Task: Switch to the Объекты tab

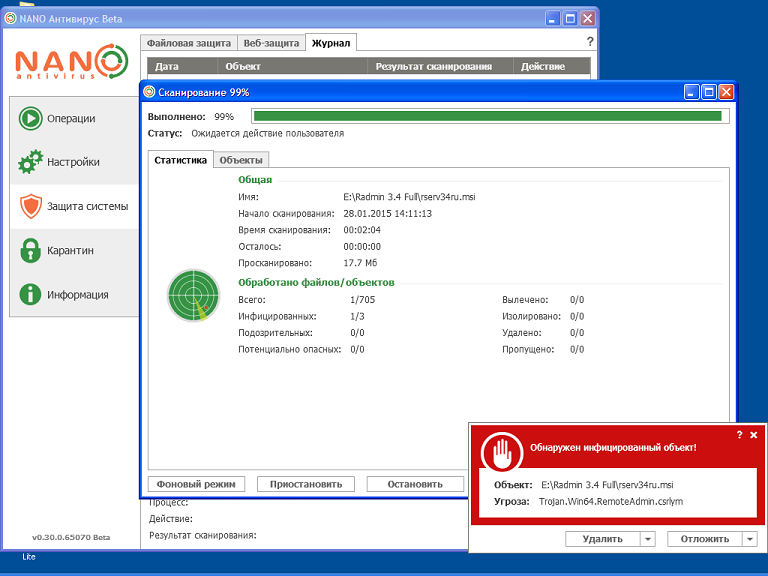Action: click(x=241, y=160)
